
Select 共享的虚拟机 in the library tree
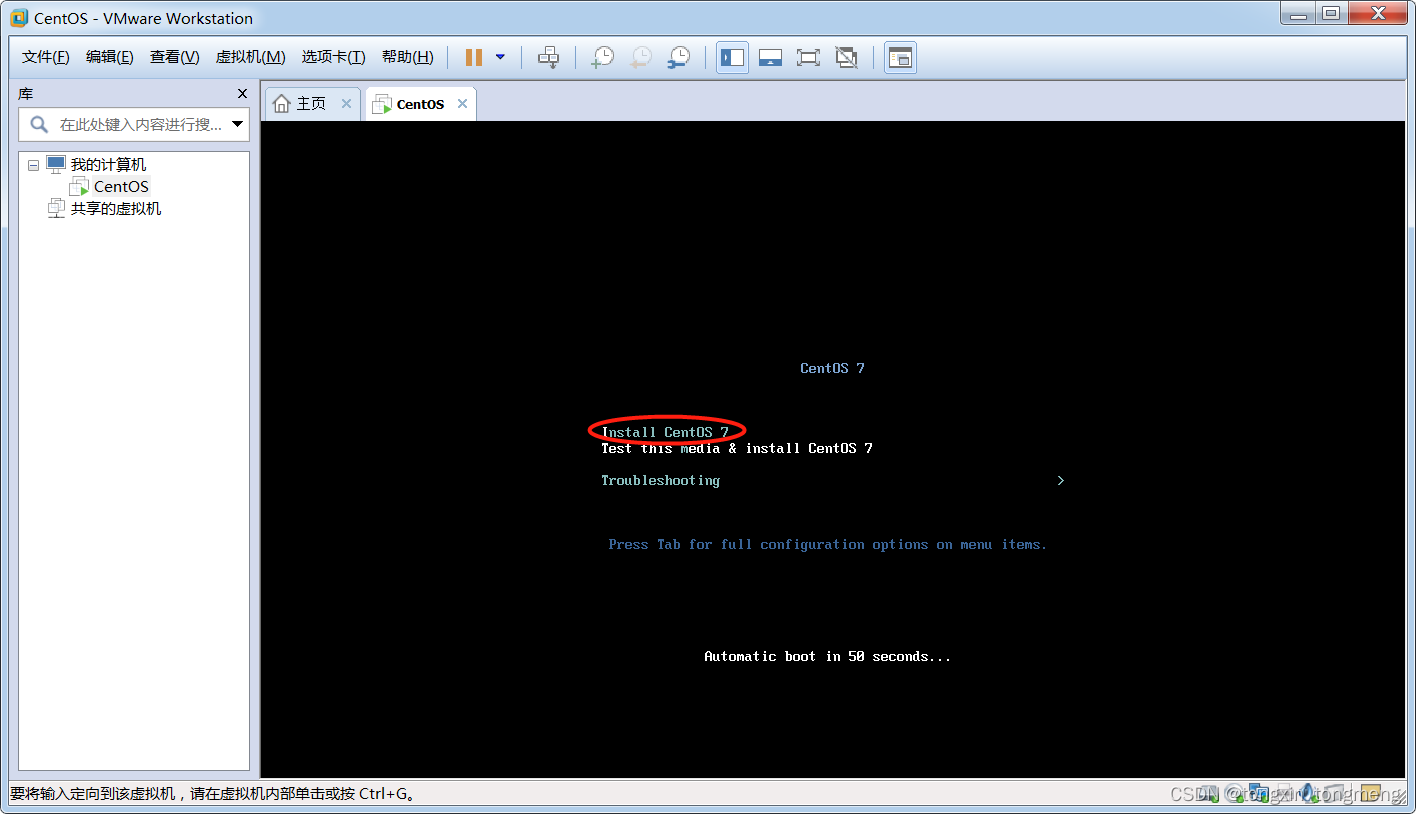(x=115, y=209)
